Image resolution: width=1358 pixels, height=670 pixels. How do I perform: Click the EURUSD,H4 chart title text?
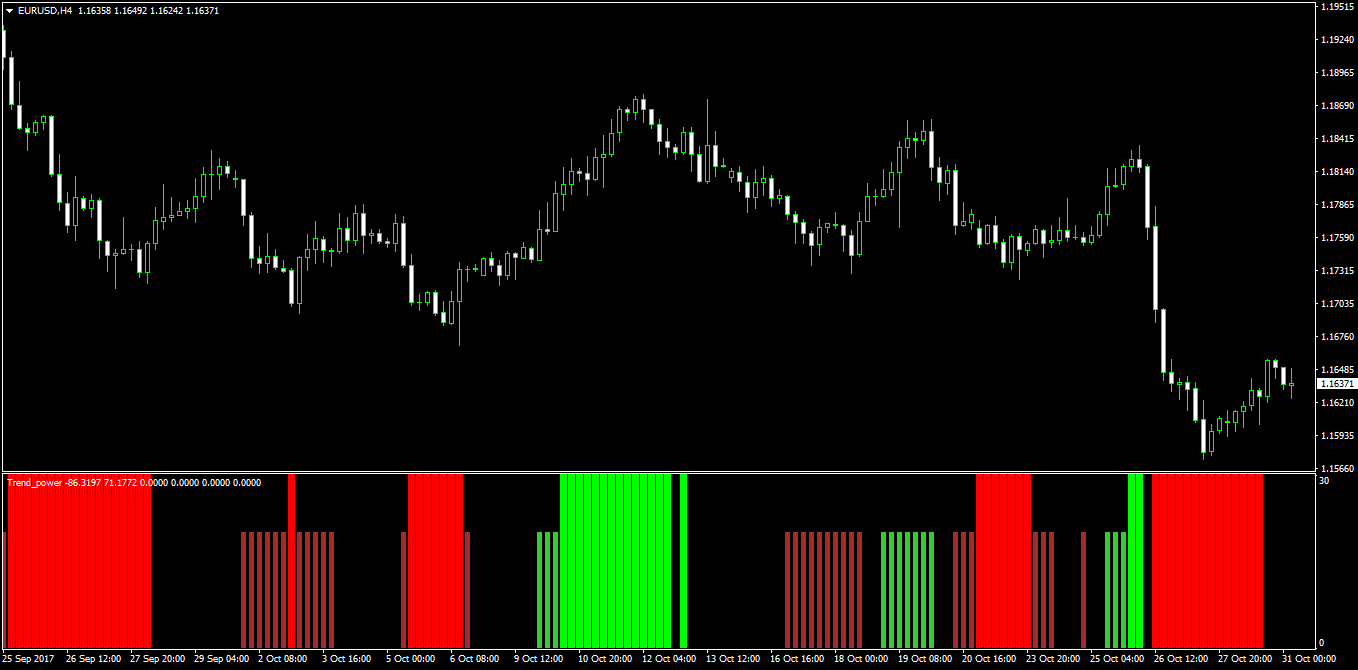(x=43, y=10)
